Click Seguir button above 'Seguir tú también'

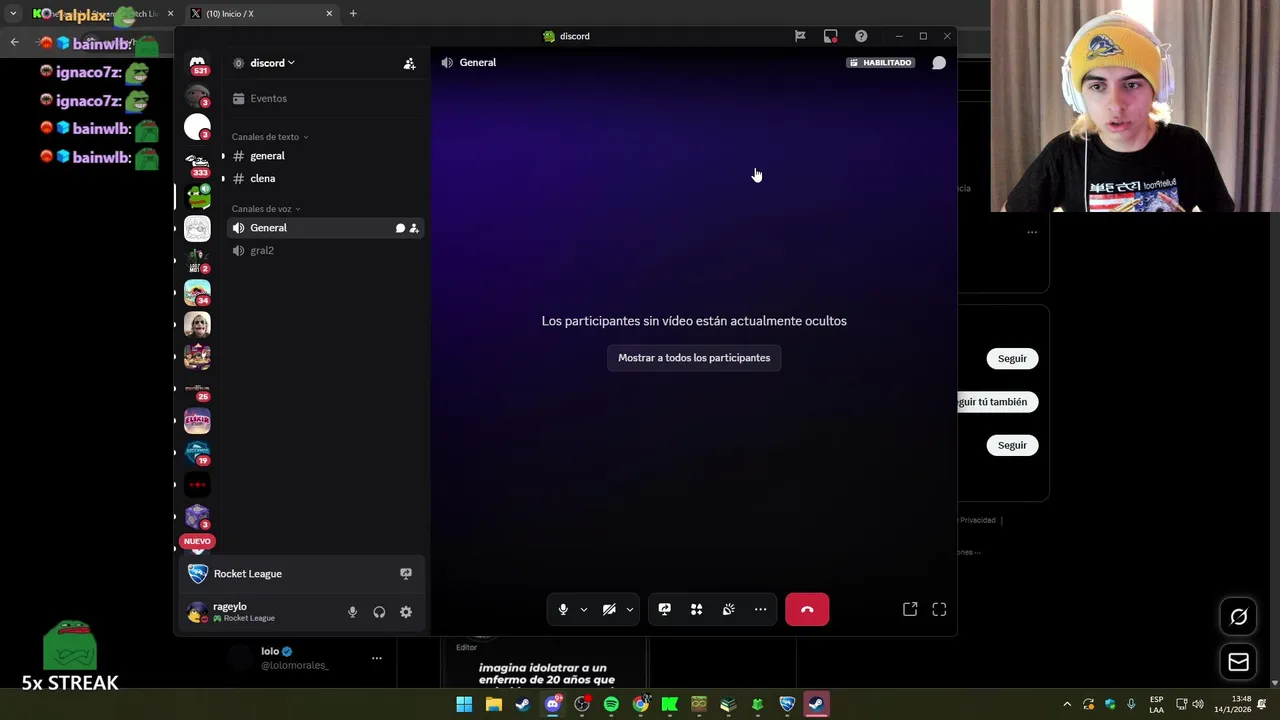1012,358
